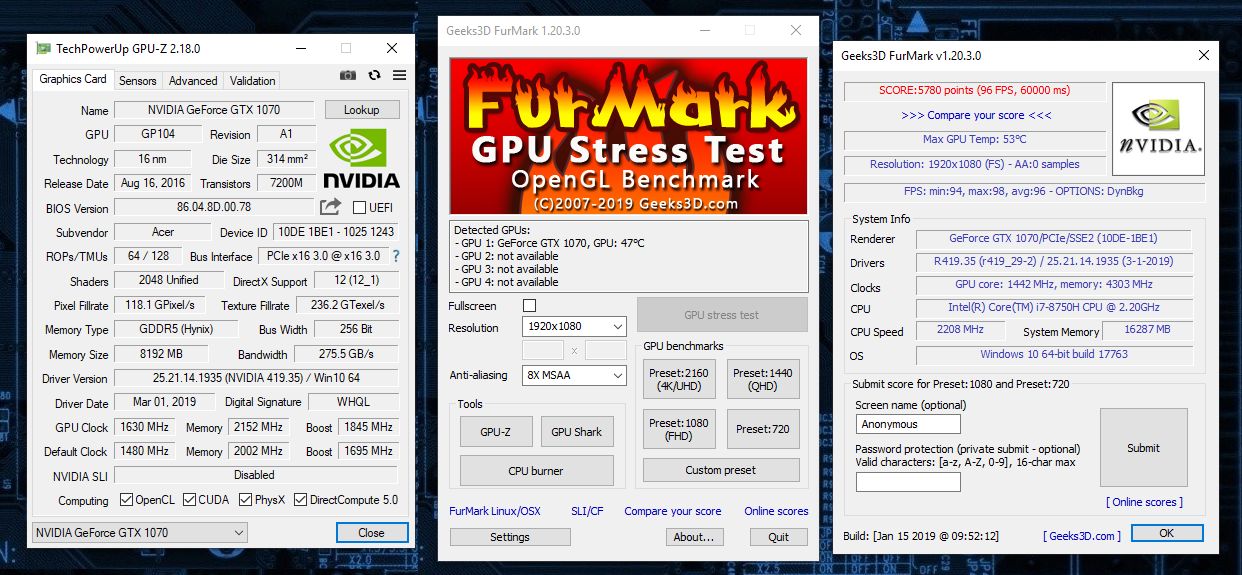Open the Online scores link beside Compare your score

coord(776,511)
